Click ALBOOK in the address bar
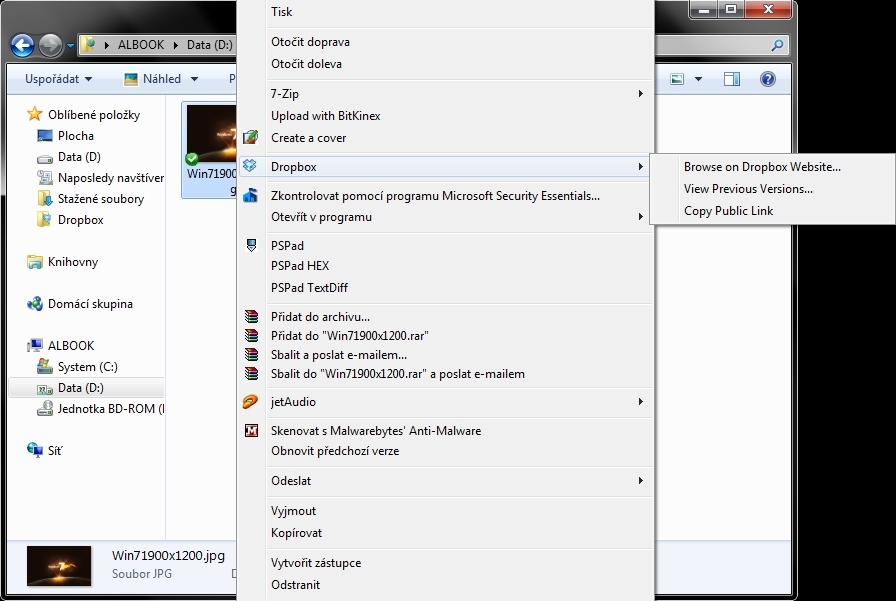The width and height of the screenshot is (896, 601). tap(141, 45)
